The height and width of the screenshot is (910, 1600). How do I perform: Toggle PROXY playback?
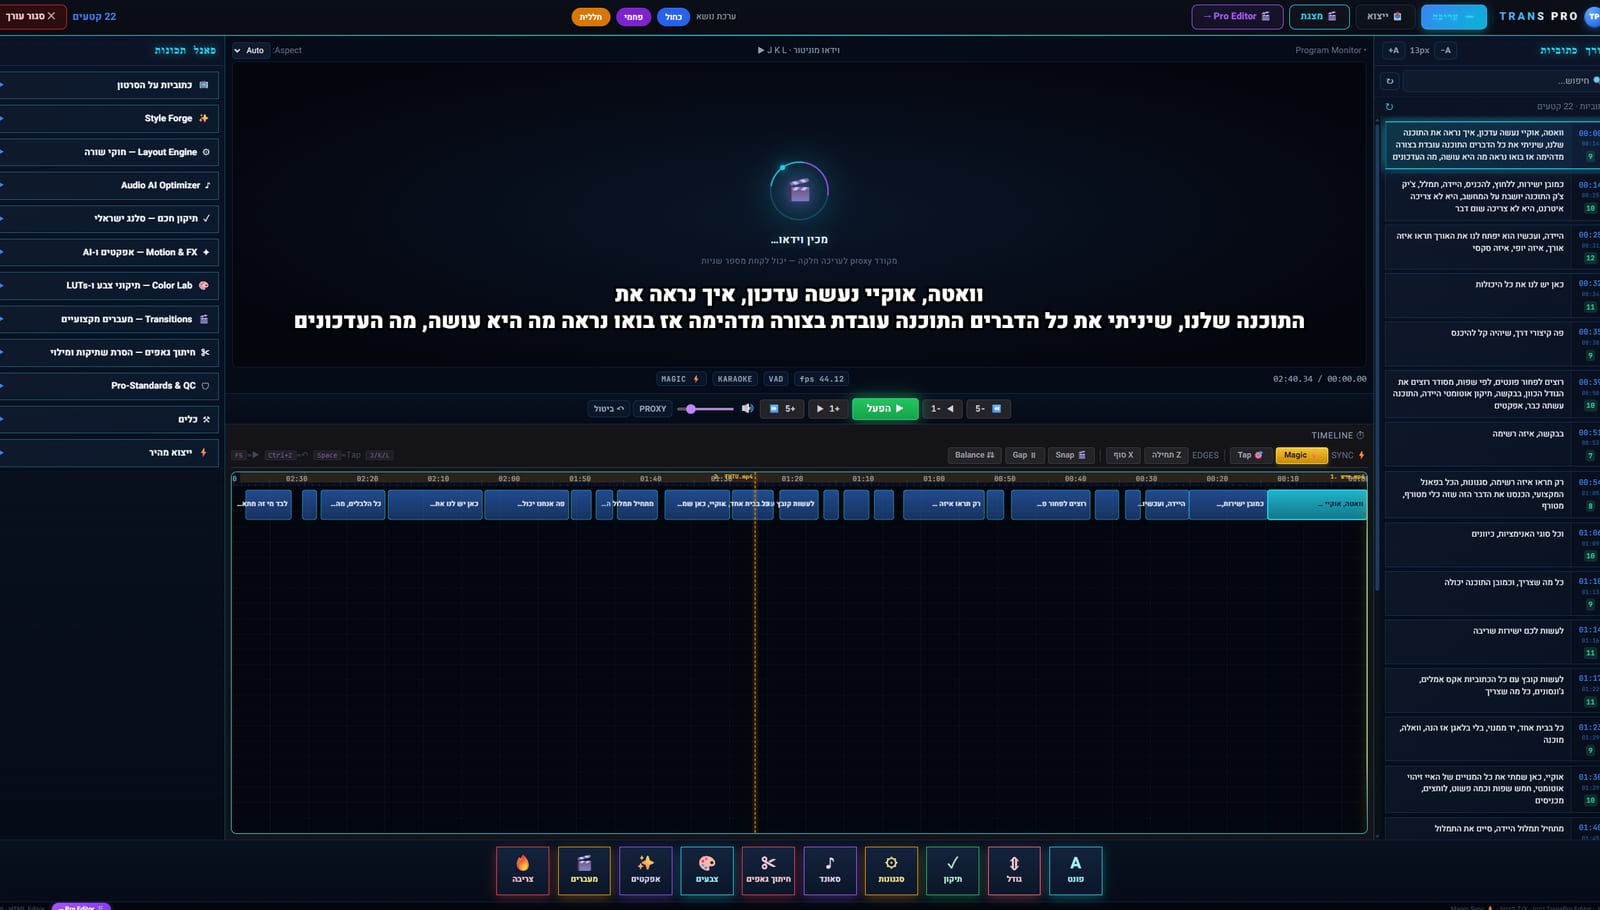(653, 408)
